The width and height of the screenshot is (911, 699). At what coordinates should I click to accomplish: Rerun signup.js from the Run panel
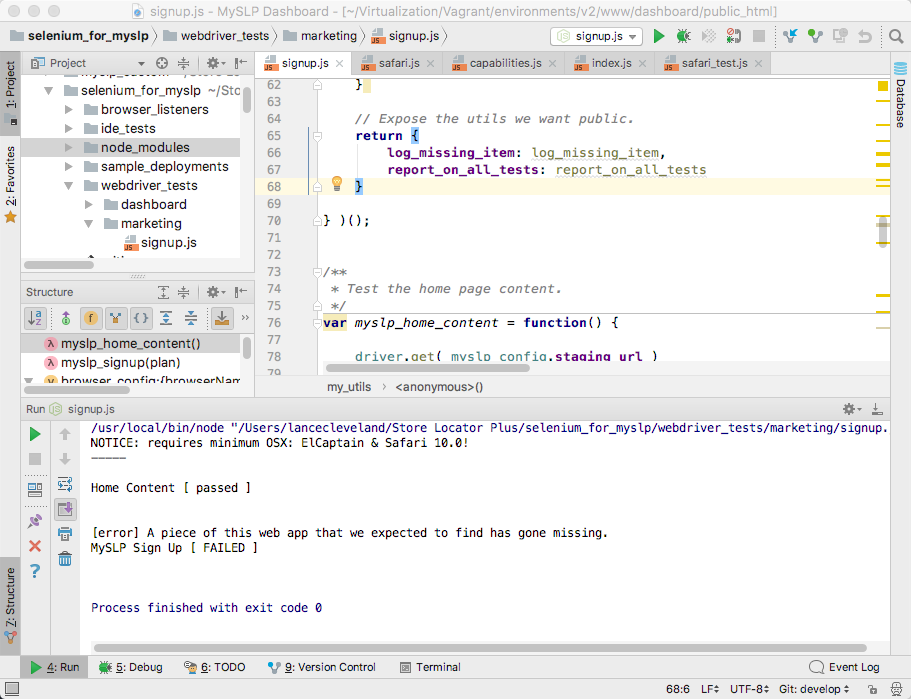[33, 434]
